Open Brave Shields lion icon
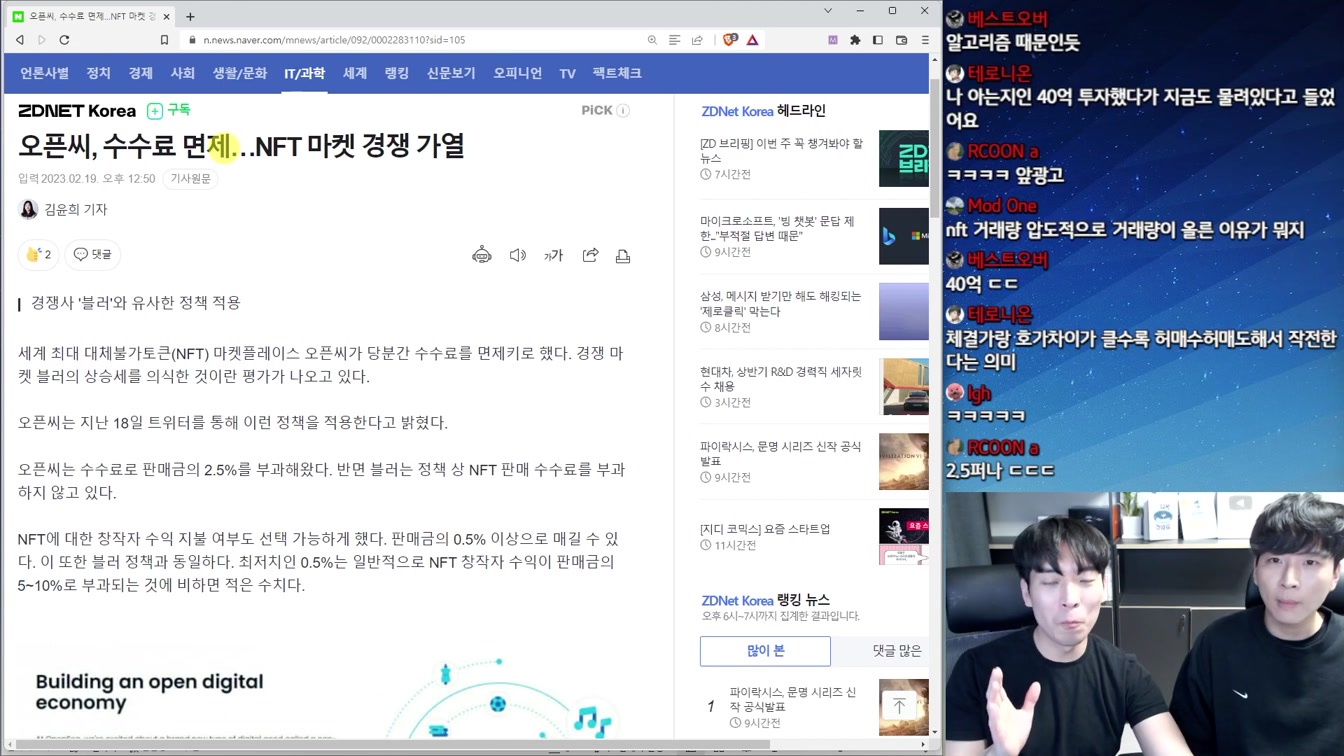The image size is (1344, 756). point(730,40)
